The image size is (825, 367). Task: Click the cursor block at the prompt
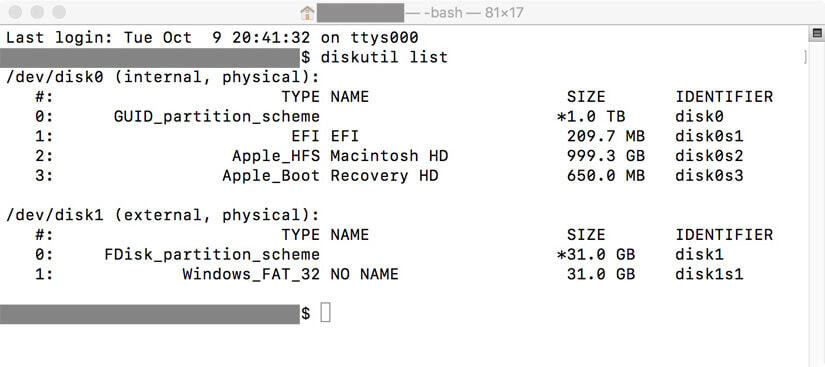coord(326,313)
